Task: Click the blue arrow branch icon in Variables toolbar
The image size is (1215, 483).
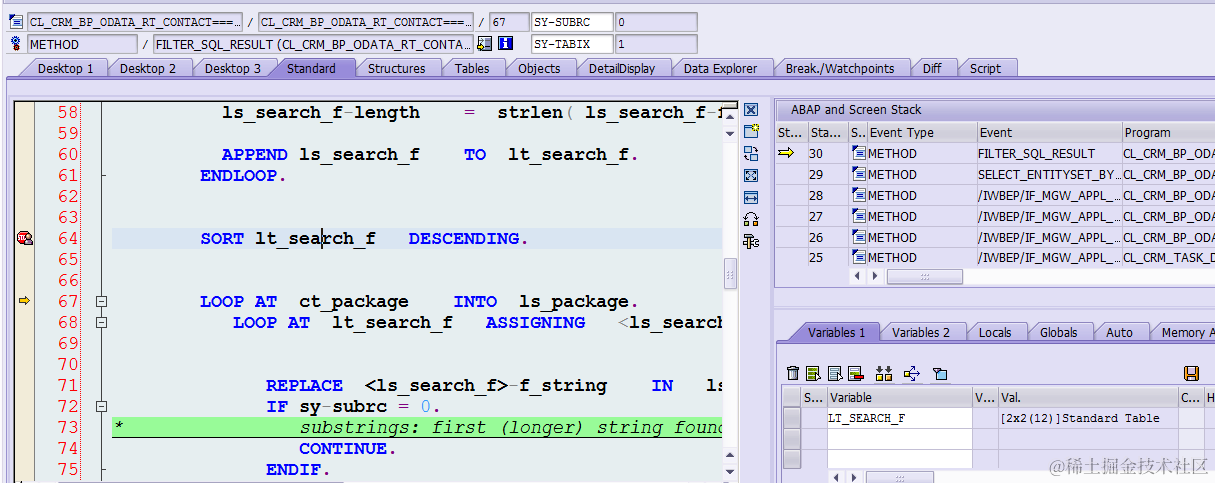Action: 911,373
